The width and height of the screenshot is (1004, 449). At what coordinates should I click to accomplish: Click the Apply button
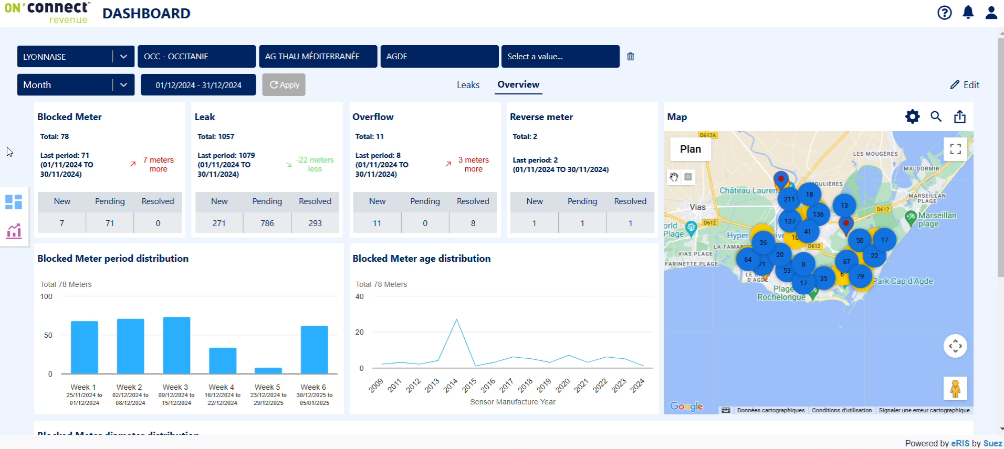coord(284,85)
